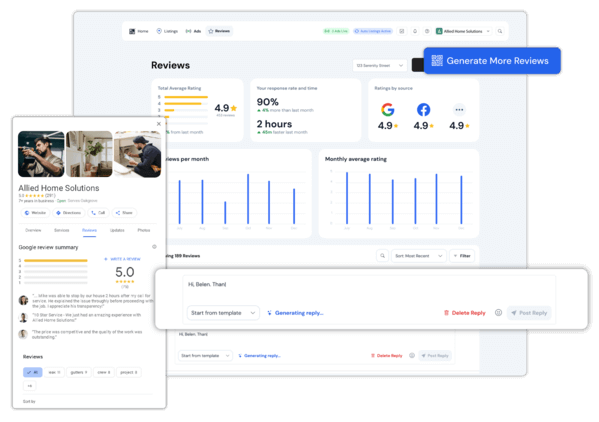
Task: Expand the Allied Home Solutions account dropdown
Action: [463, 31]
